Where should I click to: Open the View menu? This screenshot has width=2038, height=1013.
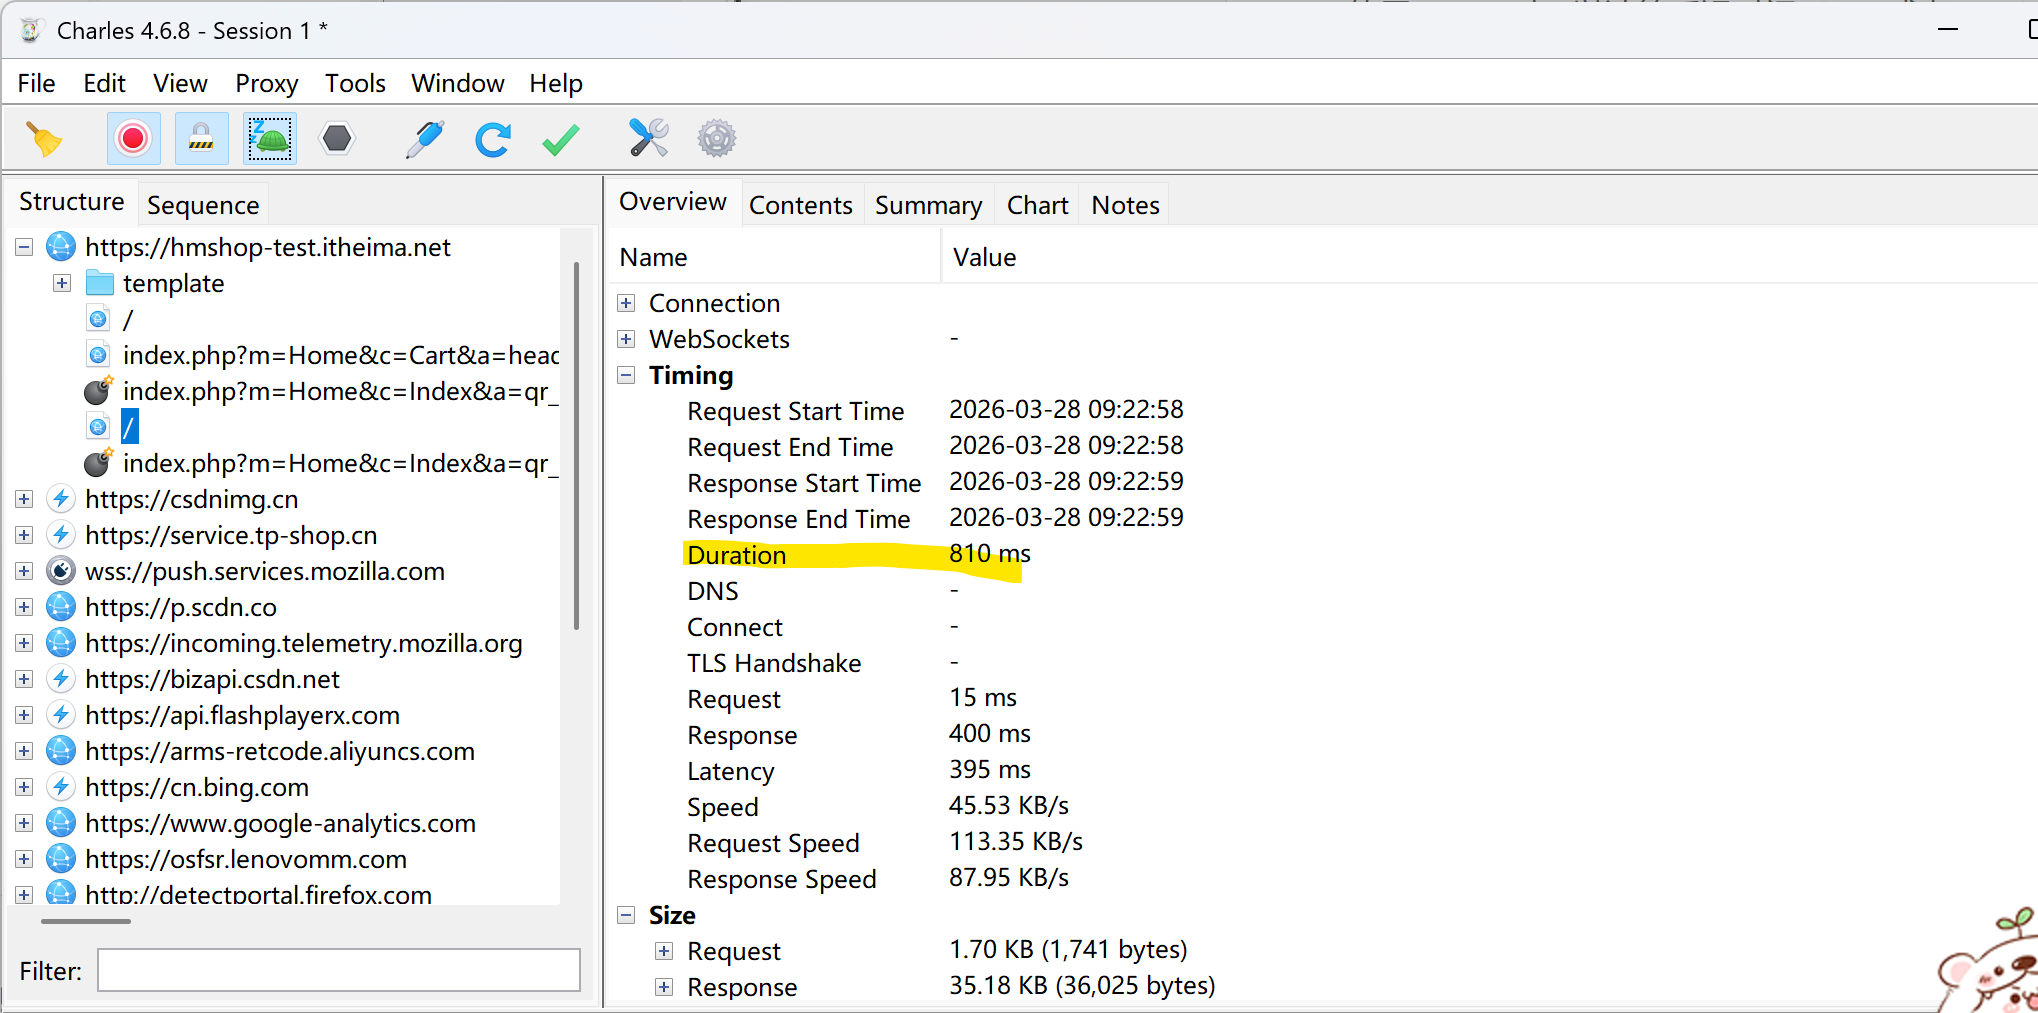pos(180,83)
